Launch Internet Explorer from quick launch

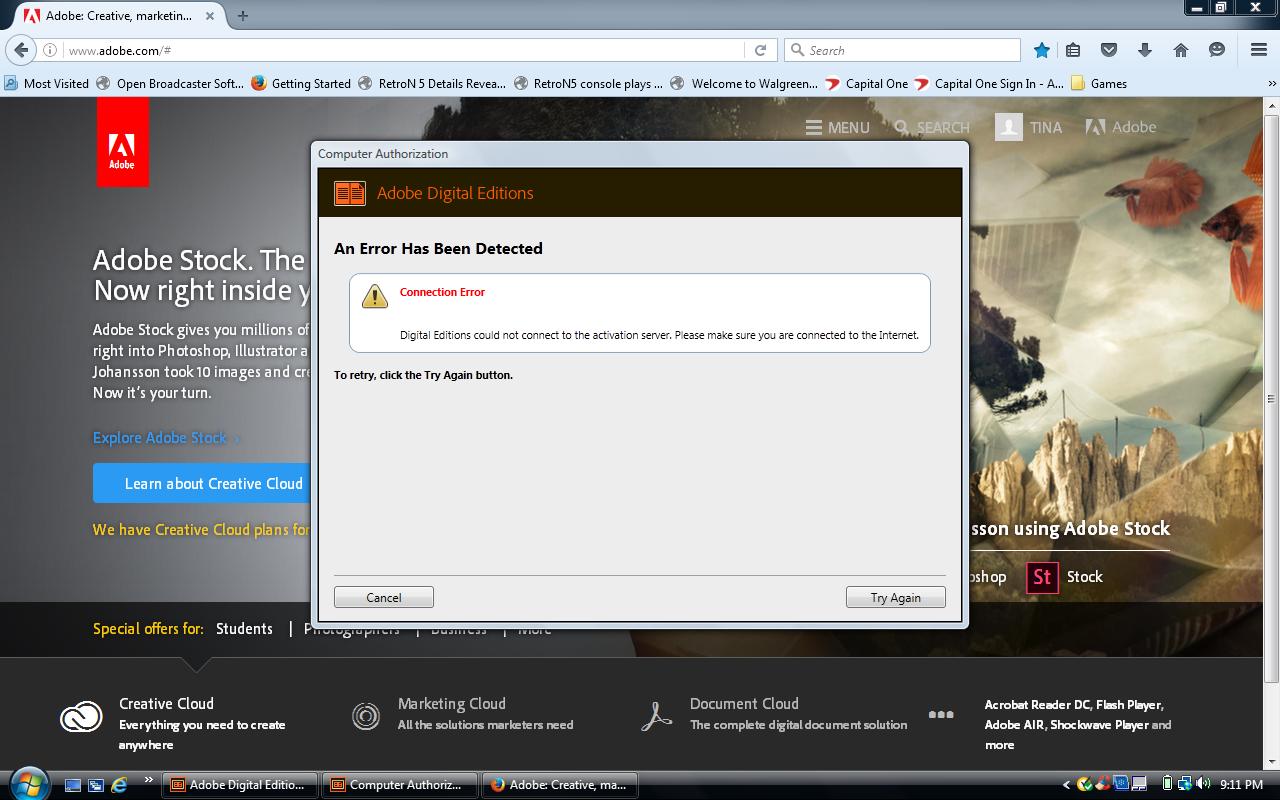point(119,785)
